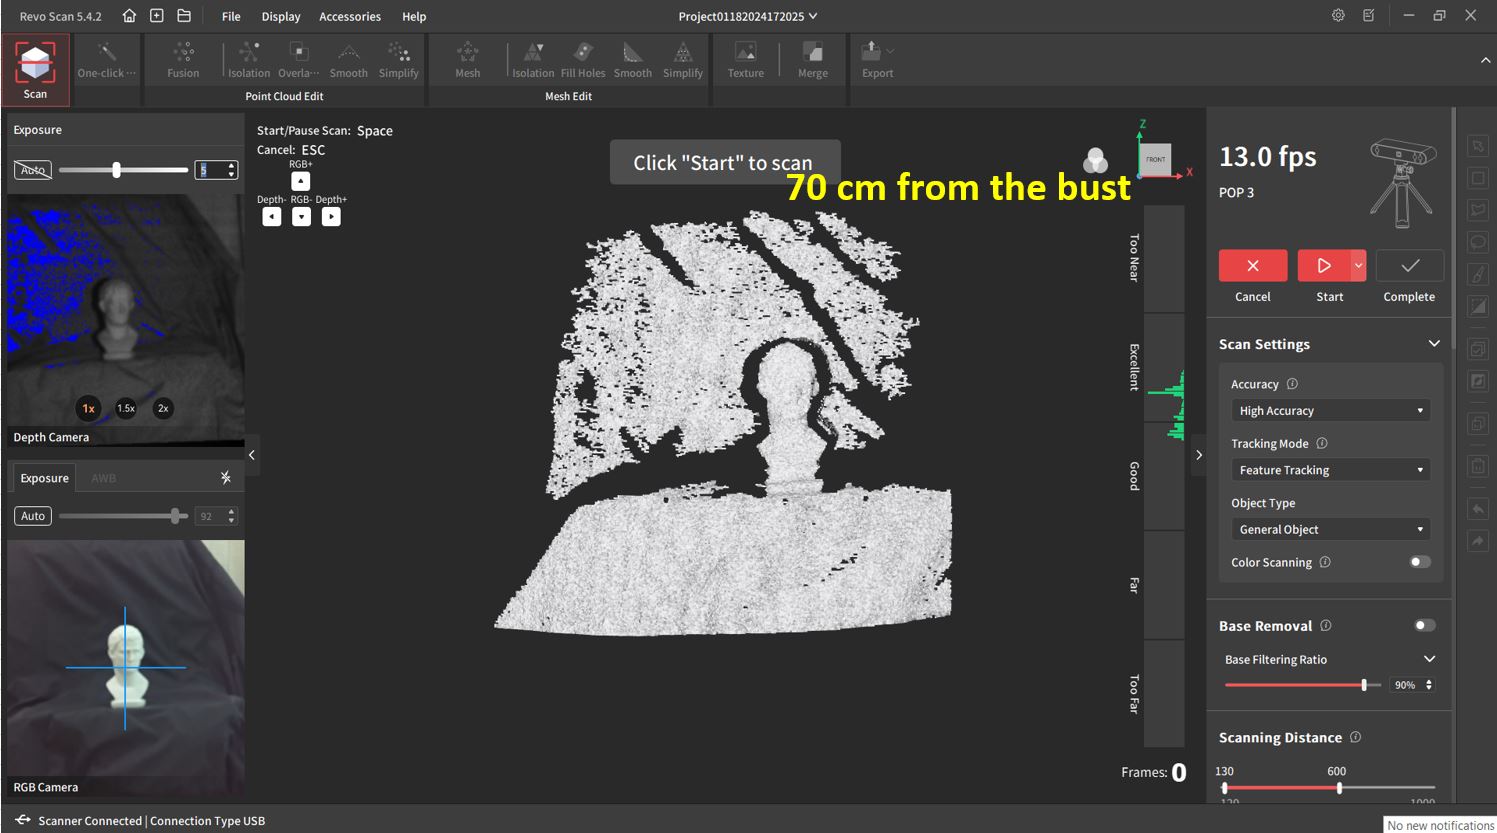Open the Mesh tool

pos(467,59)
